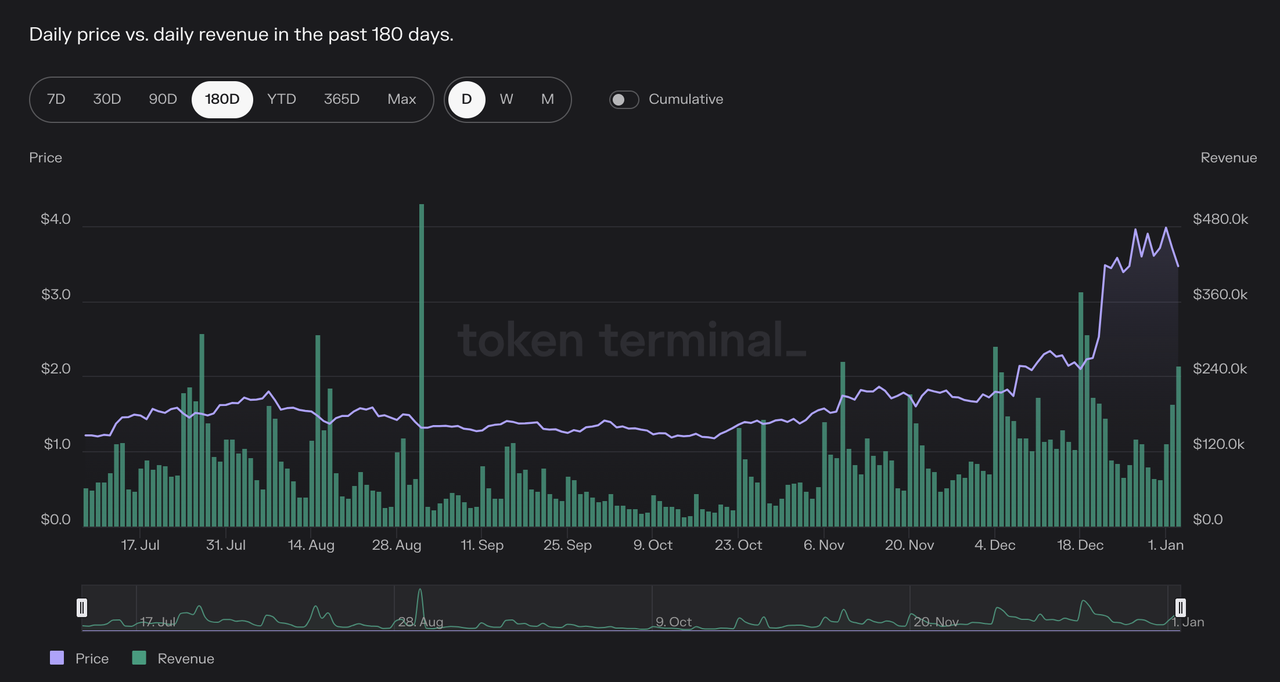Click the green Revenue legend swatch
This screenshot has width=1280, height=682.
pos(140,658)
